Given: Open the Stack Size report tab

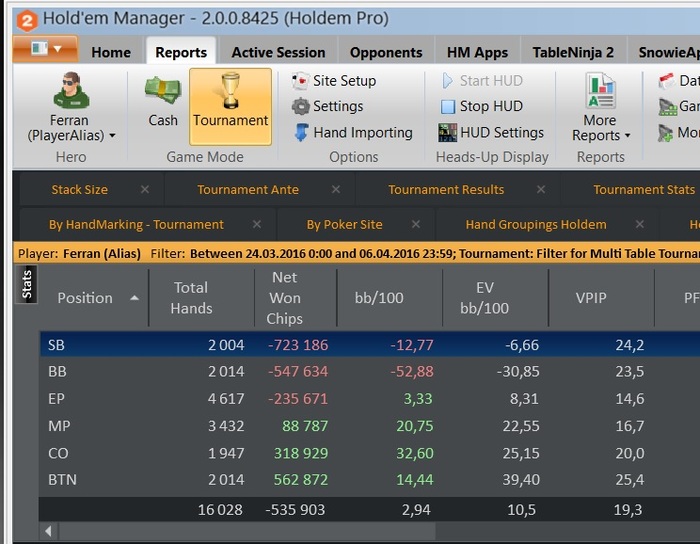Looking at the screenshot, I should coord(79,190).
